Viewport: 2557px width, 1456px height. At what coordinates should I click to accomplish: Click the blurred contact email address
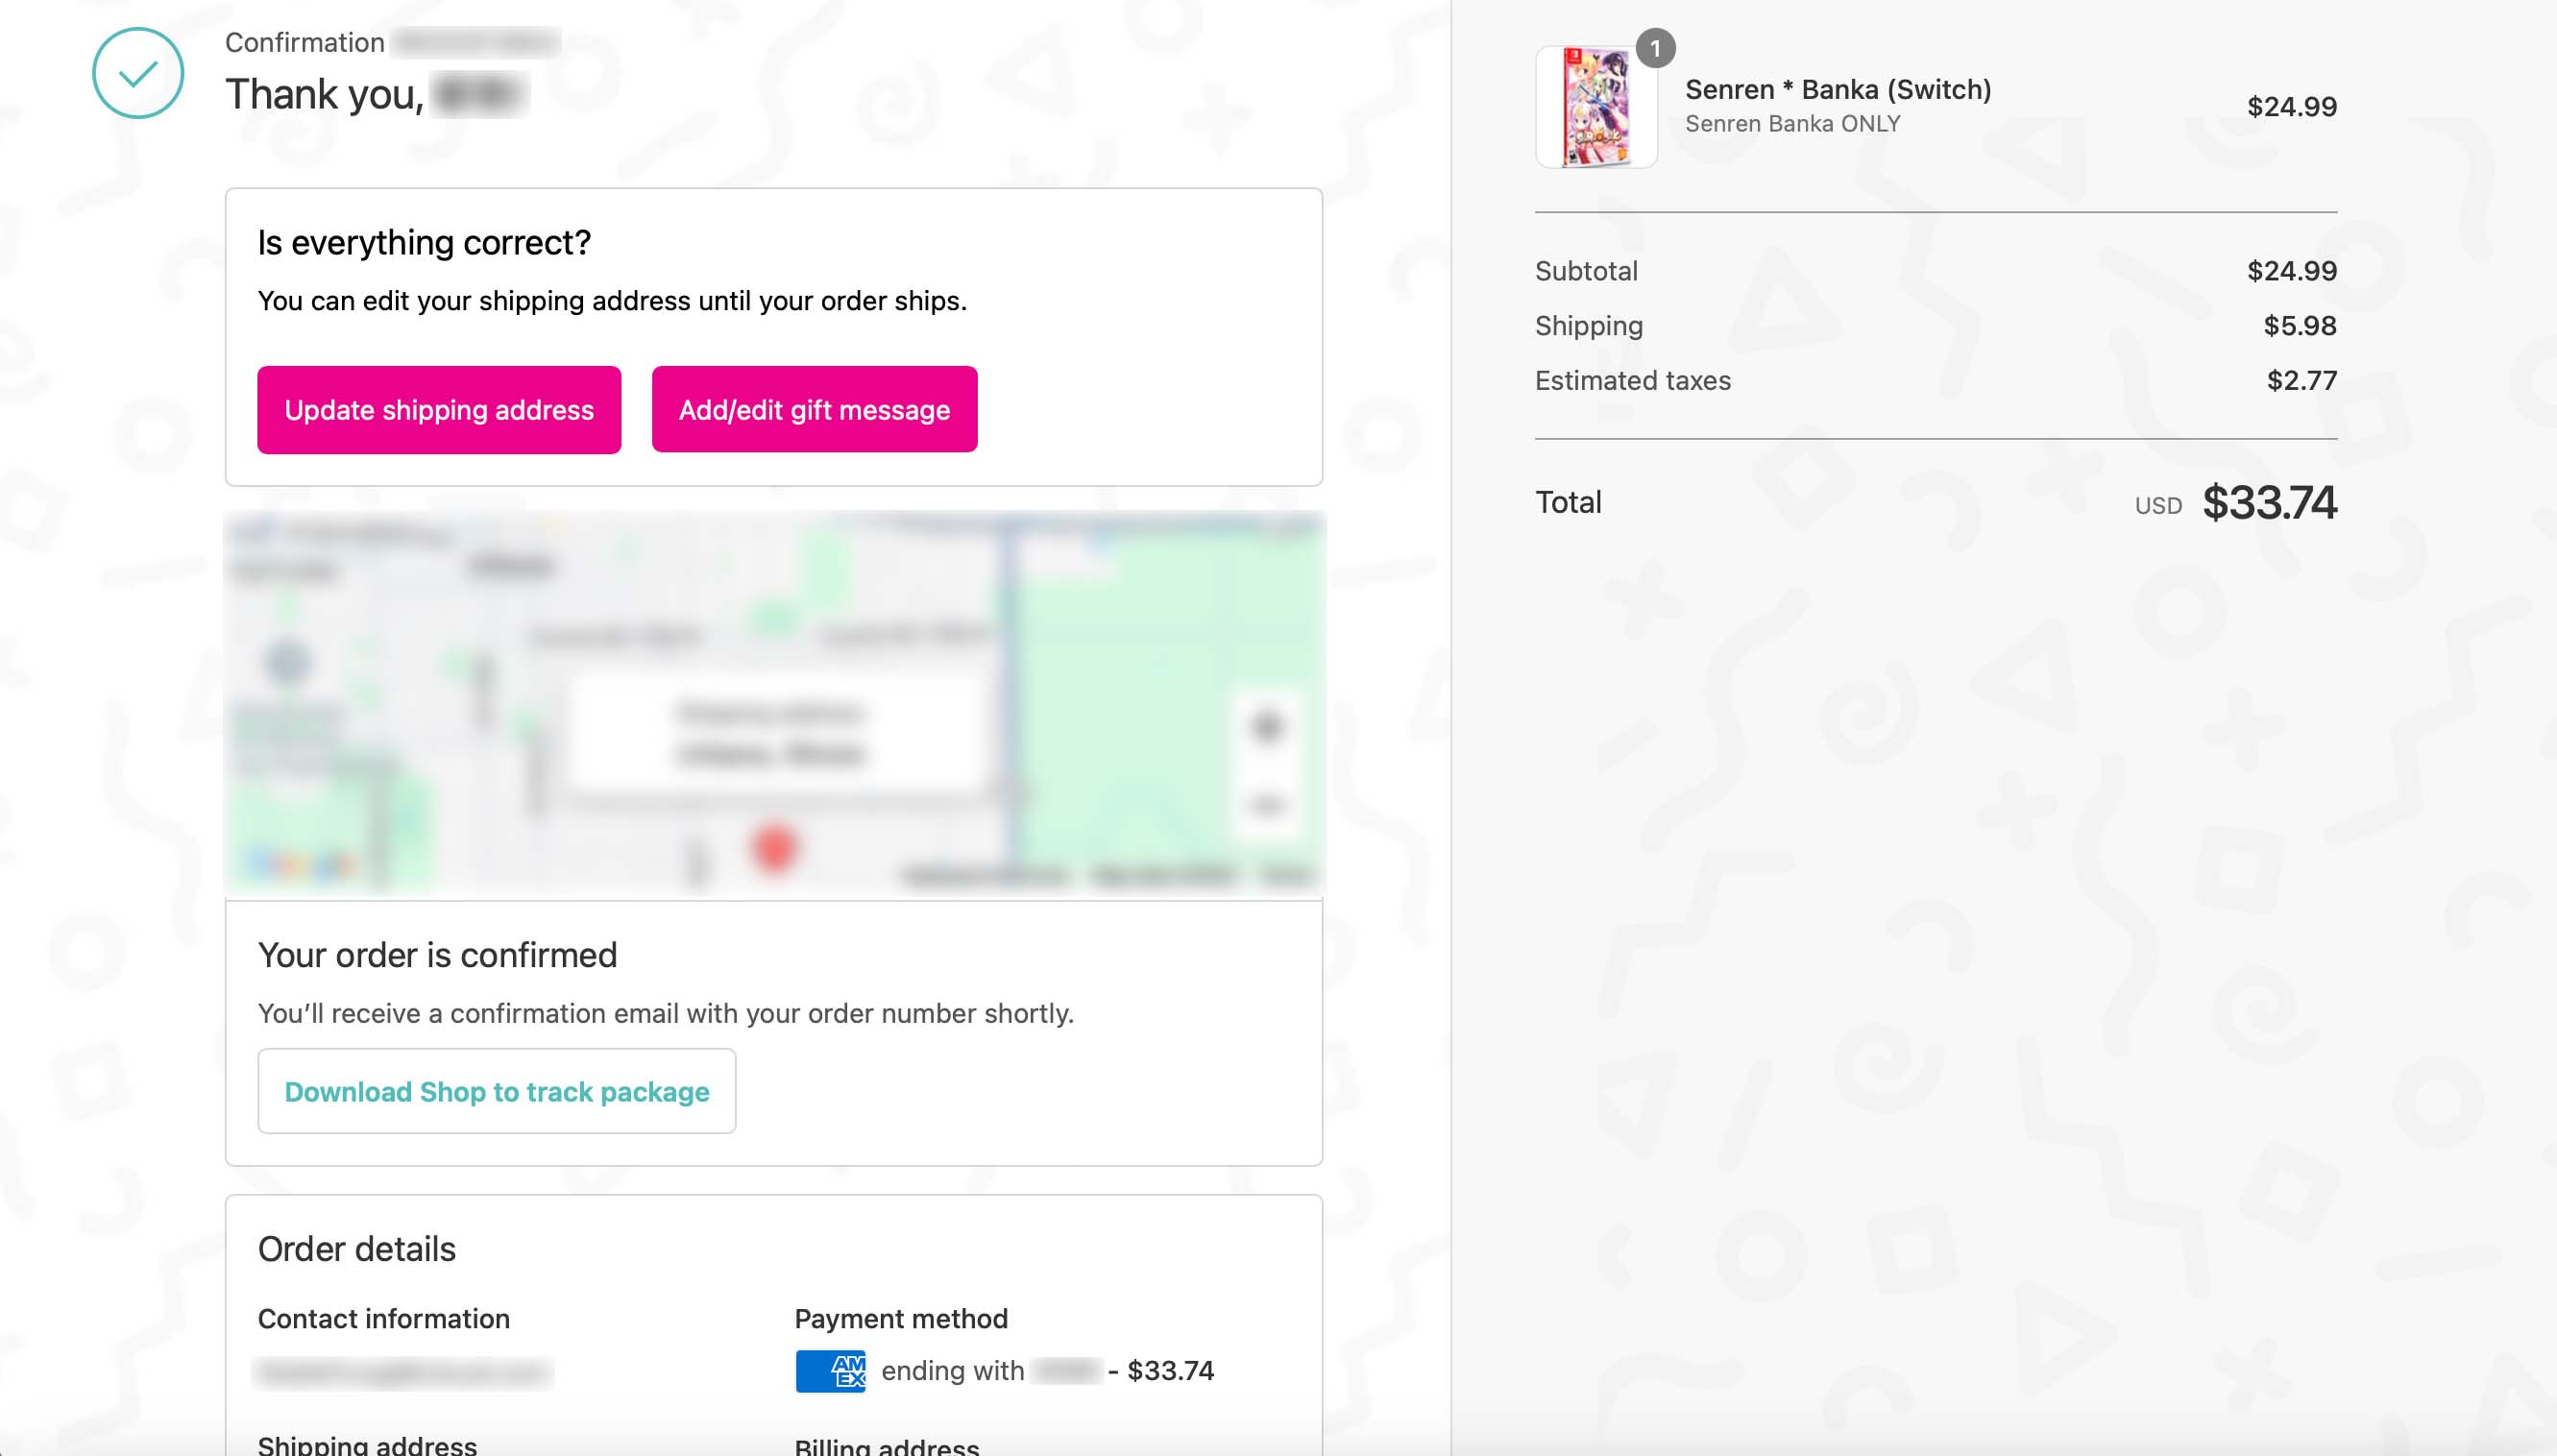click(x=403, y=1372)
